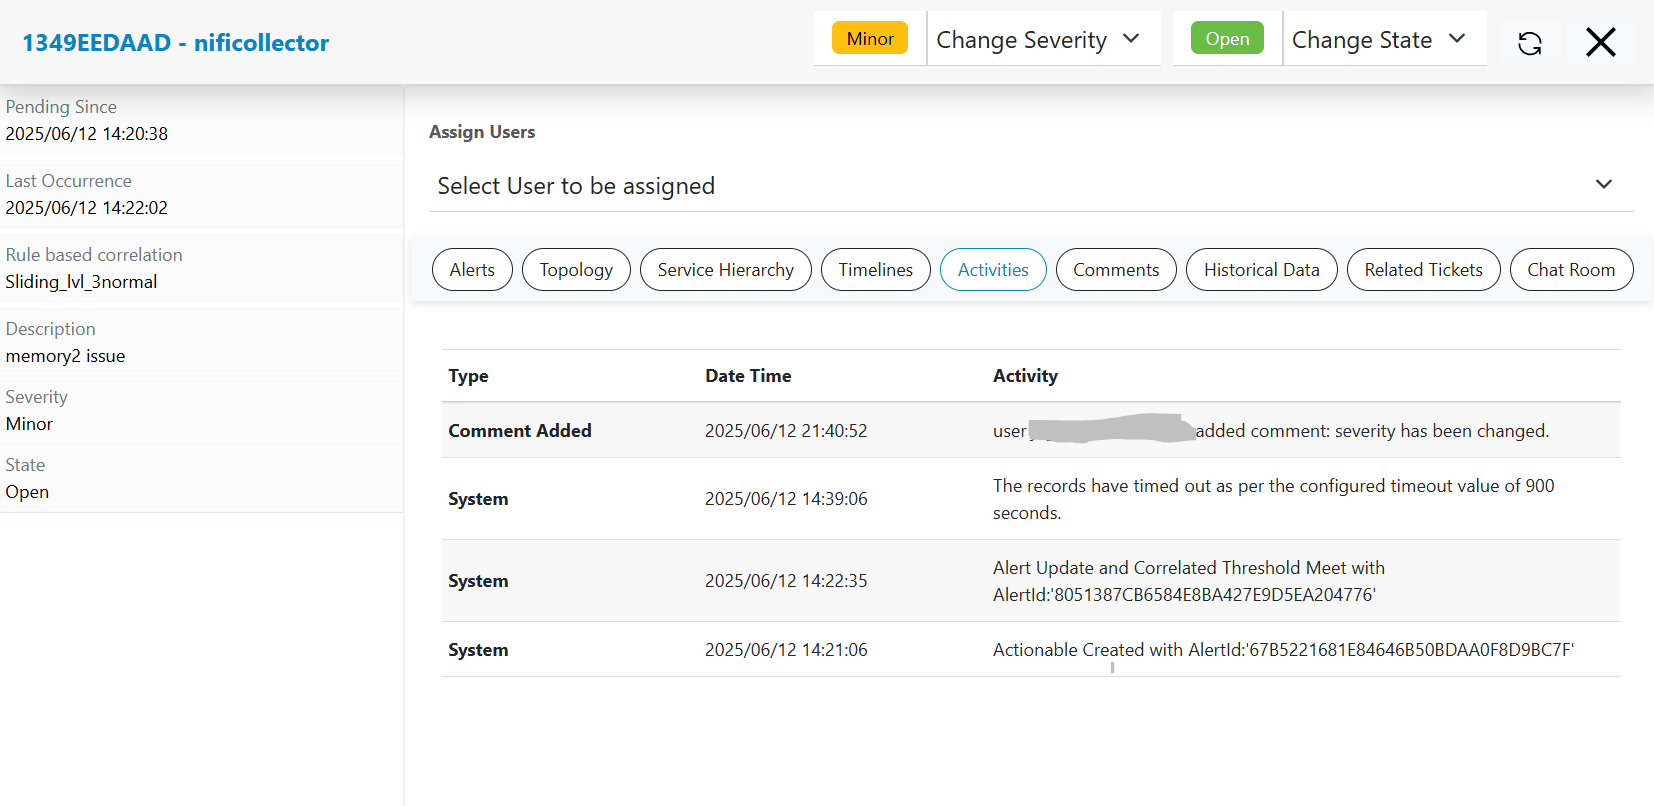The height and width of the screenshot is (806, 1654).
Task: View the Timelines tab
Action: [875, 270]
